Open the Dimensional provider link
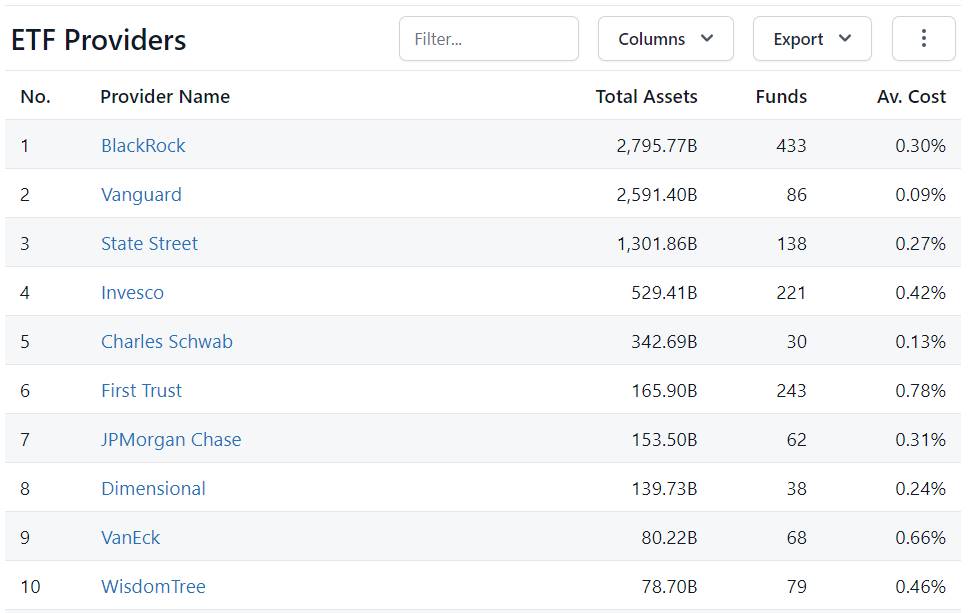The width and height of the screenshot is (976, 613). click(153, 489)
